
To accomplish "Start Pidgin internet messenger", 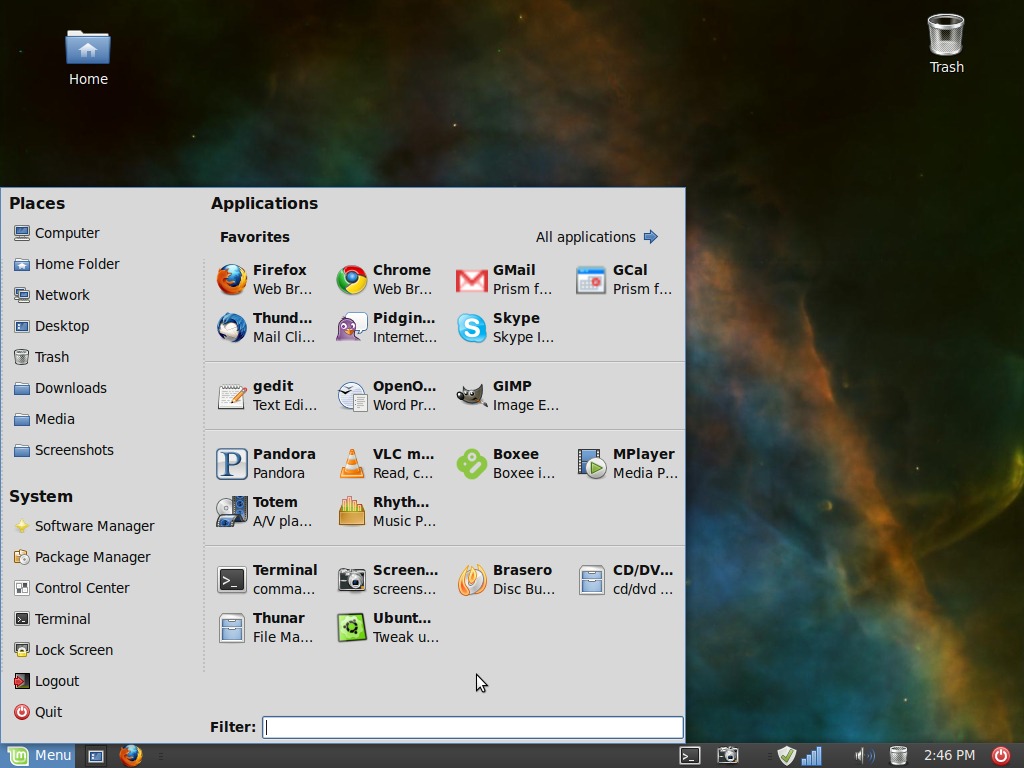I will 385,327.
